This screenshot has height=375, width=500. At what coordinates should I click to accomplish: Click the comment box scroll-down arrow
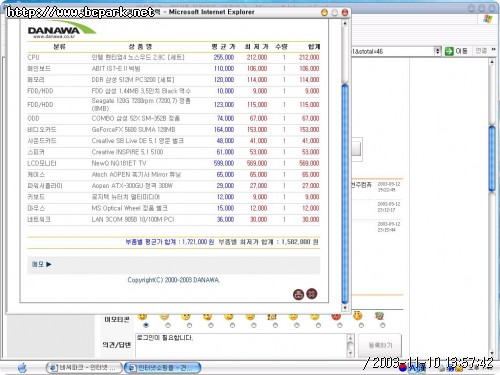[350, 353]
